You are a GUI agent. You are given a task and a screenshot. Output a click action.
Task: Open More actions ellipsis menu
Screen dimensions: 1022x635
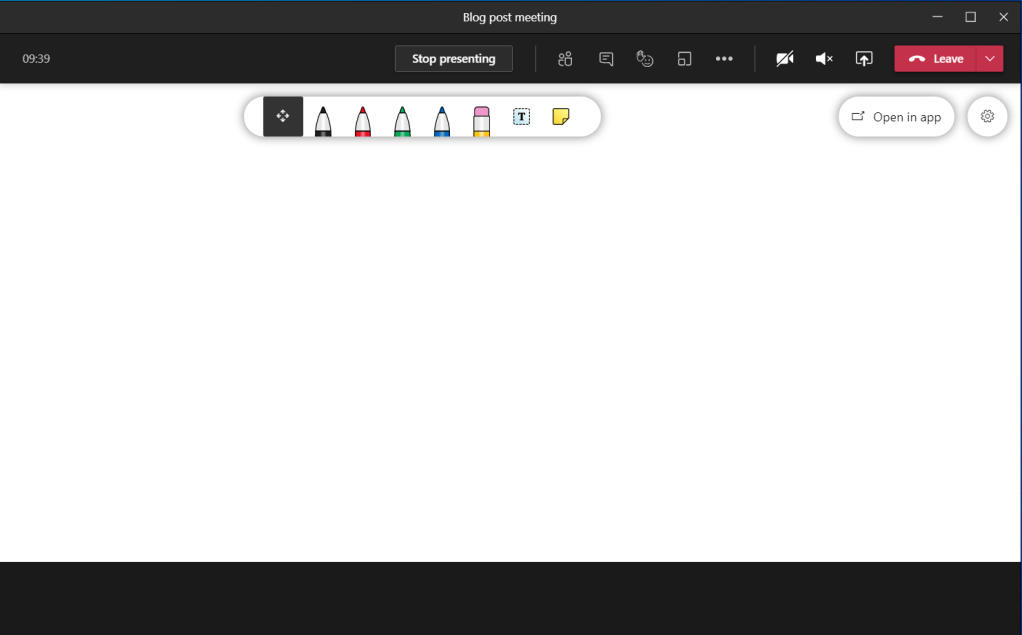click(724, 59)
